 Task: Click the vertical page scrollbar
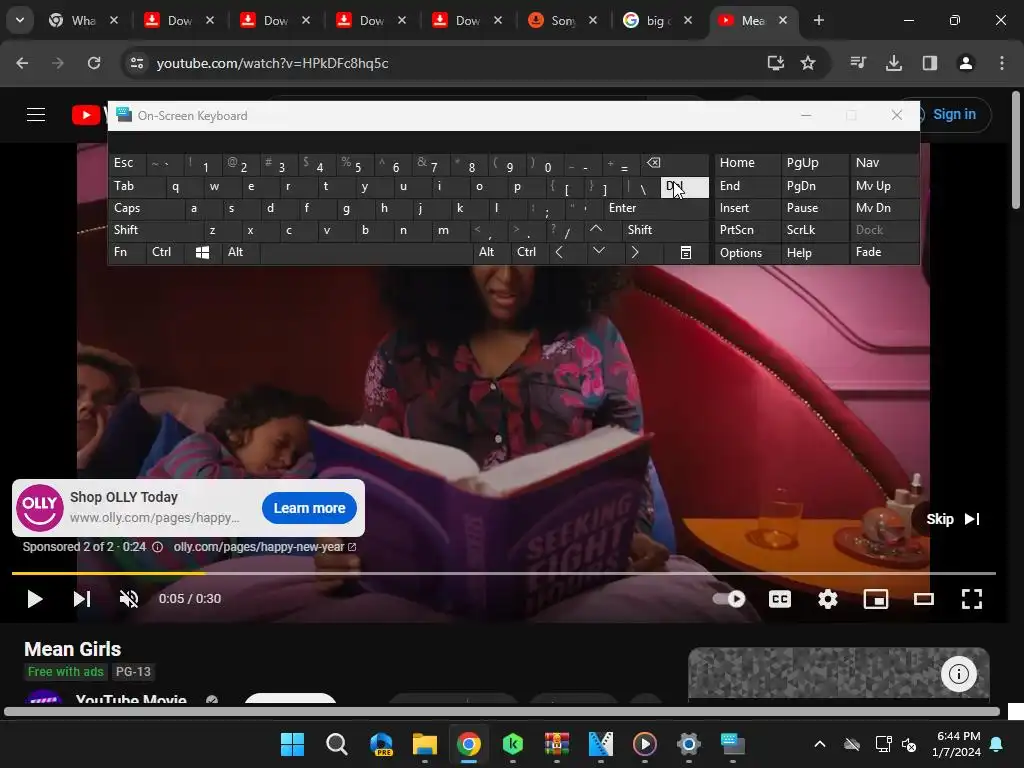coord(1016,150)
